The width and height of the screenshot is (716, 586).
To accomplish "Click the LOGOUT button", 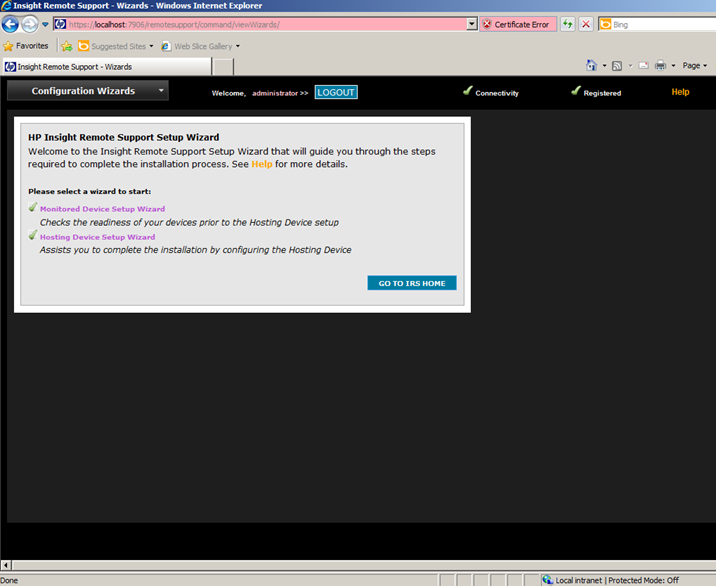I will click(x=336, y=92).
